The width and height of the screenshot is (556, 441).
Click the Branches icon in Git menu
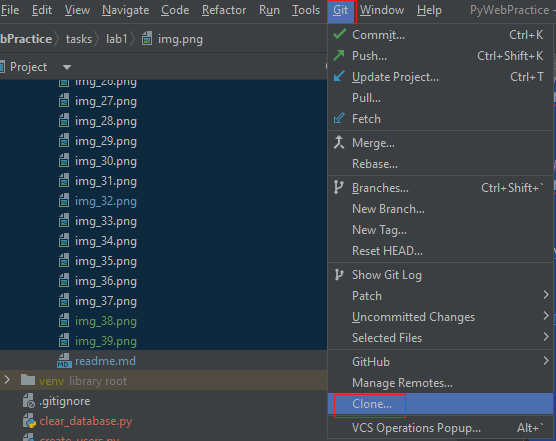coord(339,187)
